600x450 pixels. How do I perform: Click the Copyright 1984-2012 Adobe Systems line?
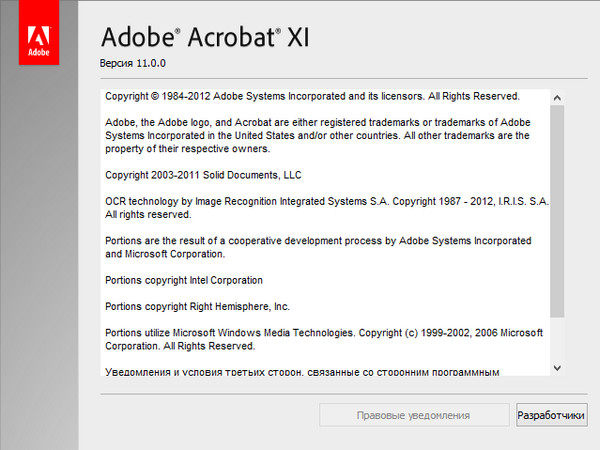[x=312, y=96]
